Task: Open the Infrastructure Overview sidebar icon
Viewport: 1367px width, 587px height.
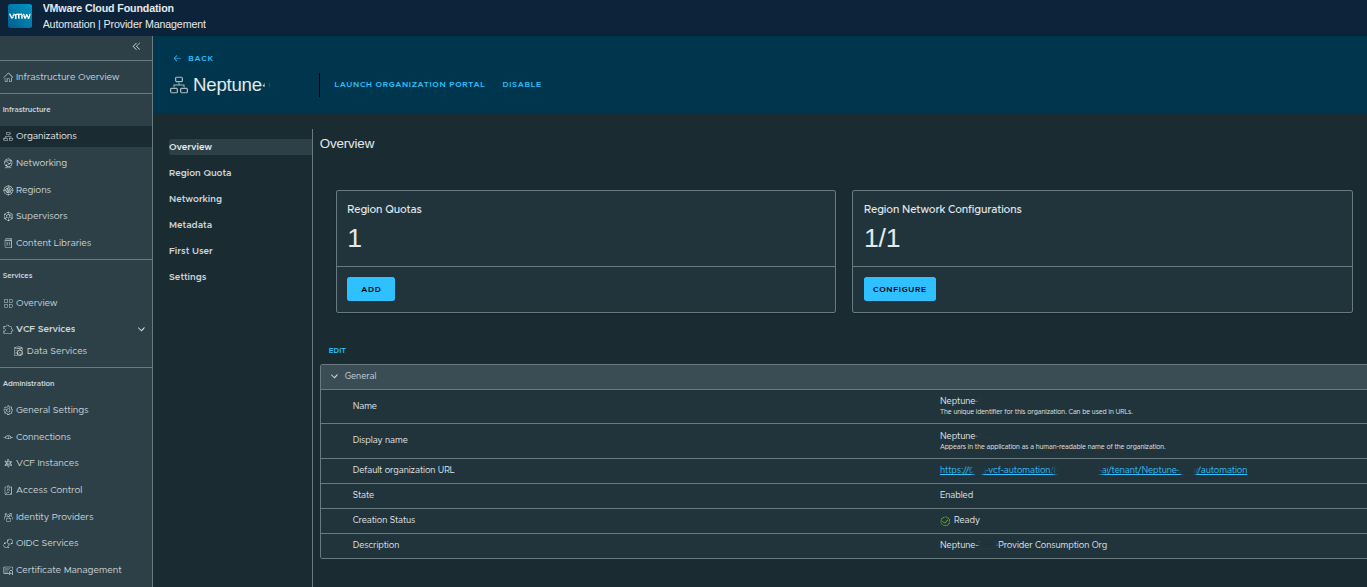Action: (x=9, y=77)
